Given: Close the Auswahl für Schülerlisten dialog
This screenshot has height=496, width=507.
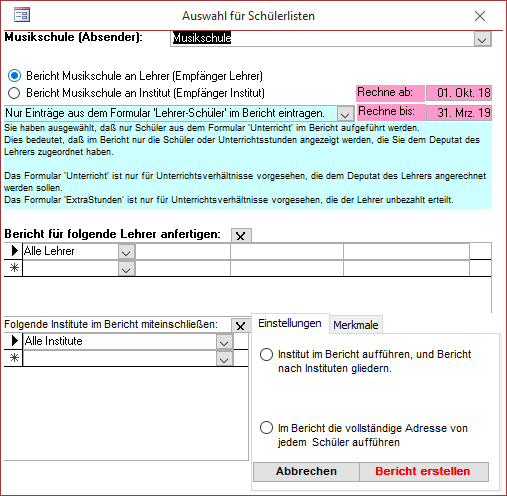Looking at the screenshot, I should coord(480,16).
